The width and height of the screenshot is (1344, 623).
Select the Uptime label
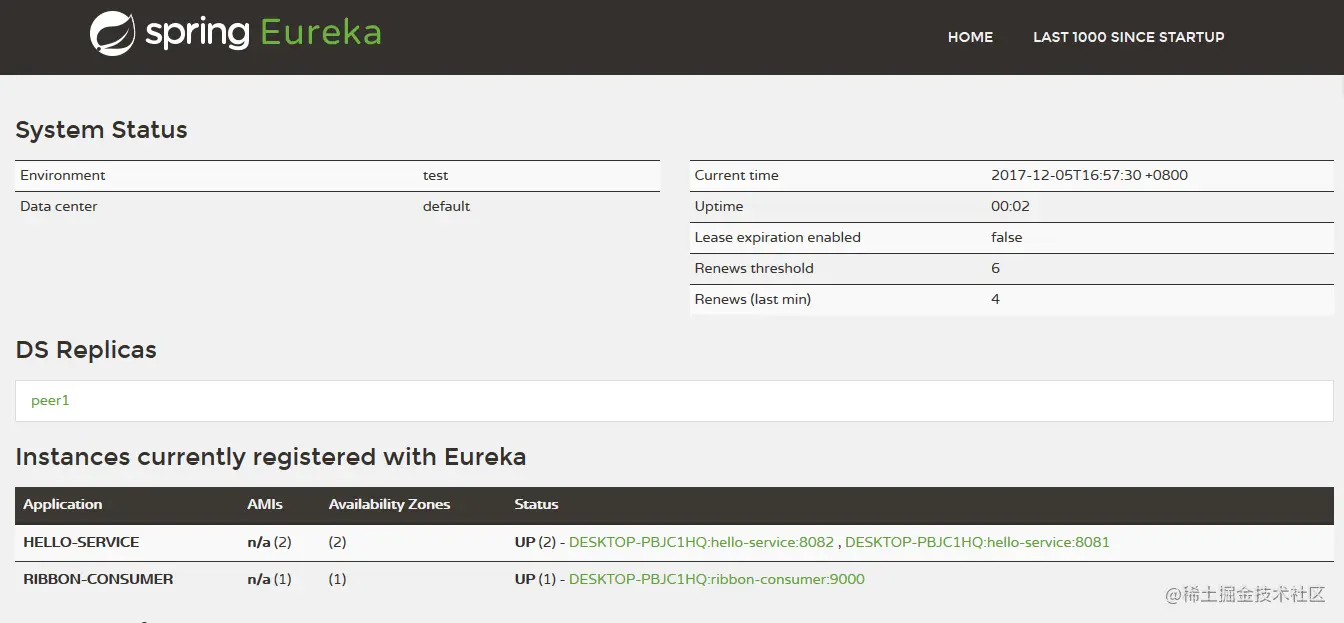point(719,206)
